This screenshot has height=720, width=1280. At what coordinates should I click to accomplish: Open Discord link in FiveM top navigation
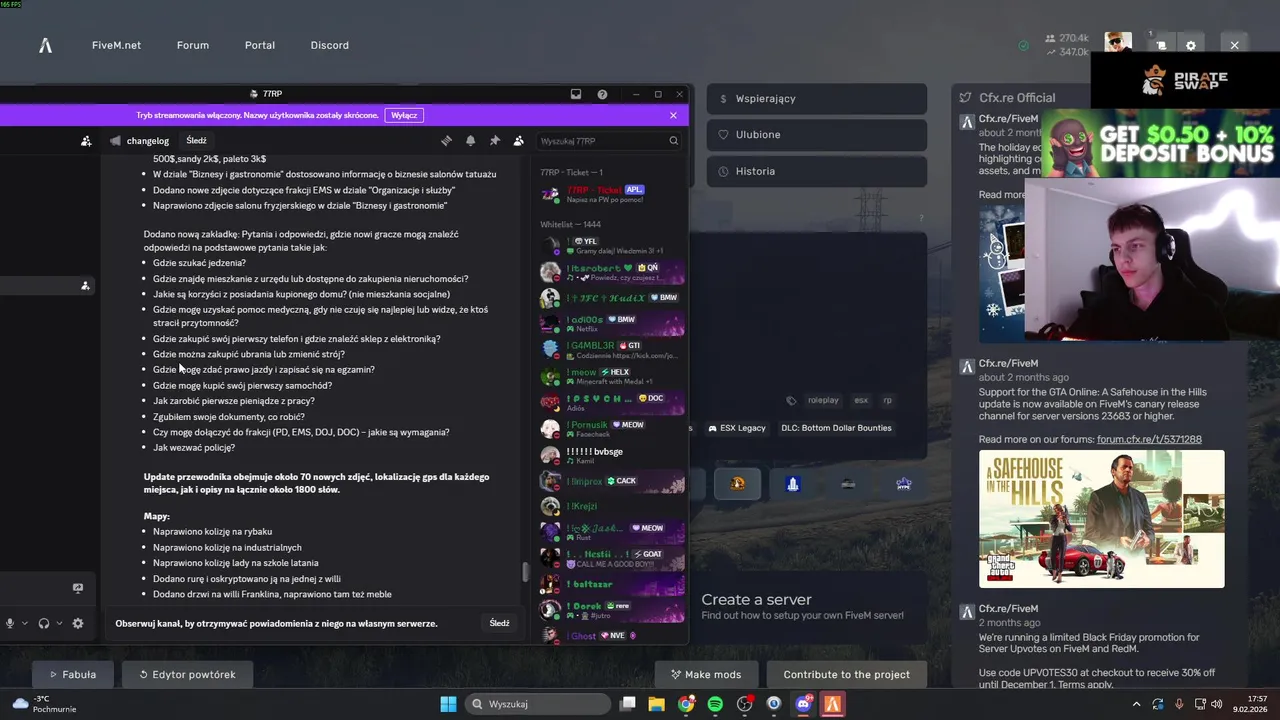point(330,45)
